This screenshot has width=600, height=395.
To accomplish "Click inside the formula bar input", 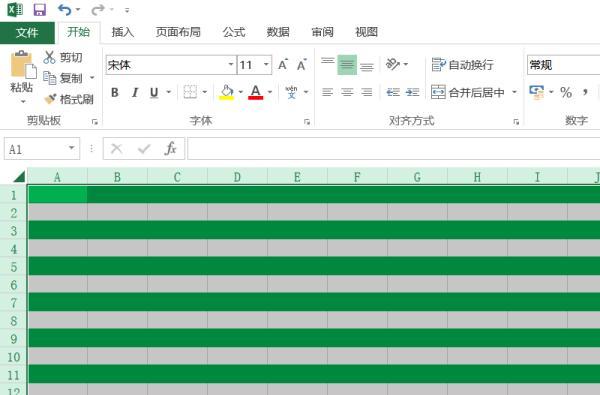I will 394,149.
